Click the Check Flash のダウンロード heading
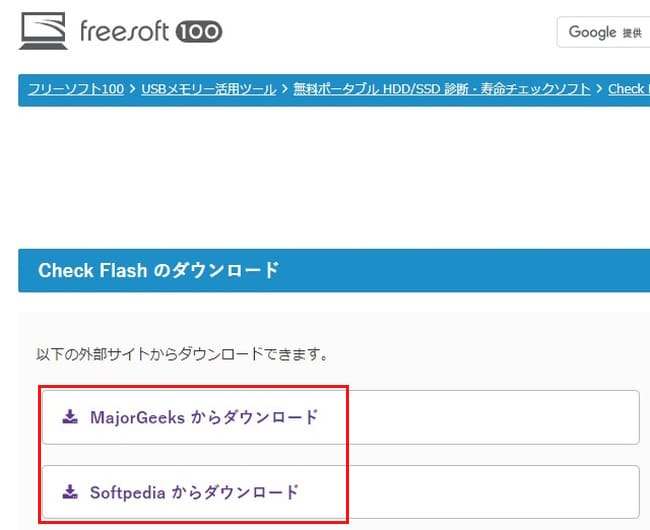 [x=158, y=271]
